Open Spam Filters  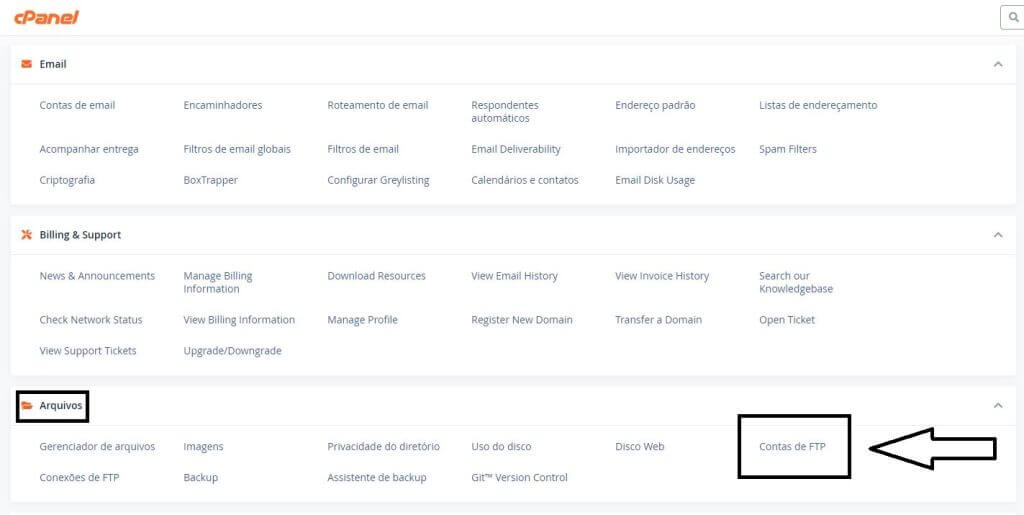787,149
